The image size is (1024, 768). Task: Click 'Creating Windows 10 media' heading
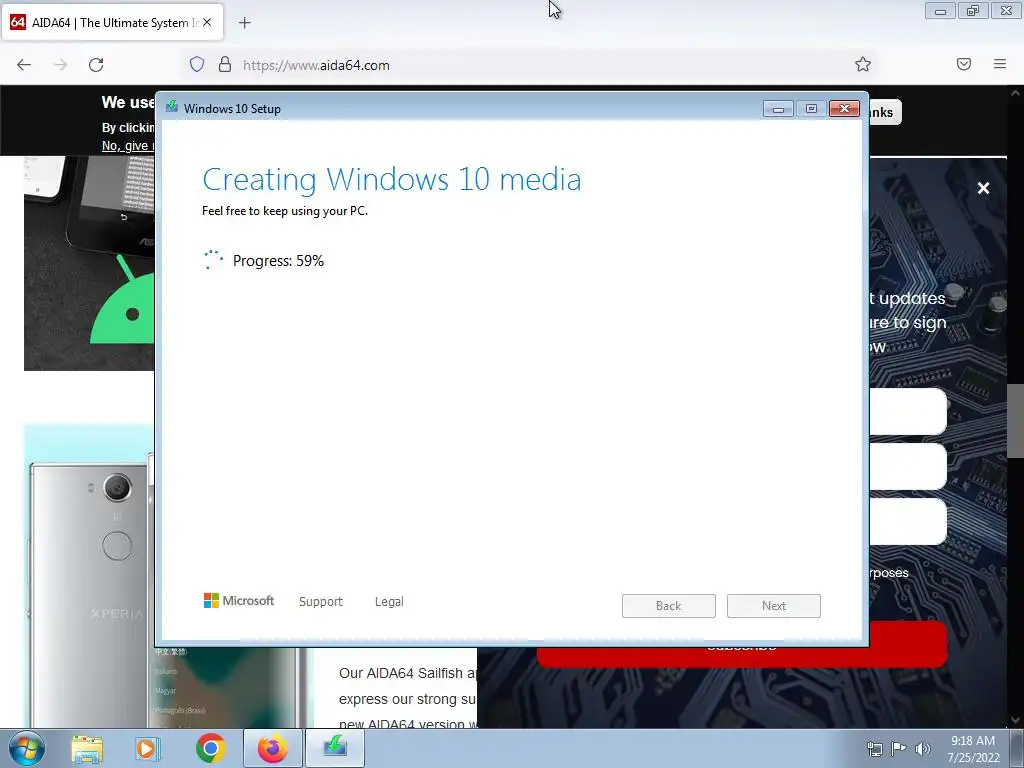pyautogui.click(x=391, y=179)
